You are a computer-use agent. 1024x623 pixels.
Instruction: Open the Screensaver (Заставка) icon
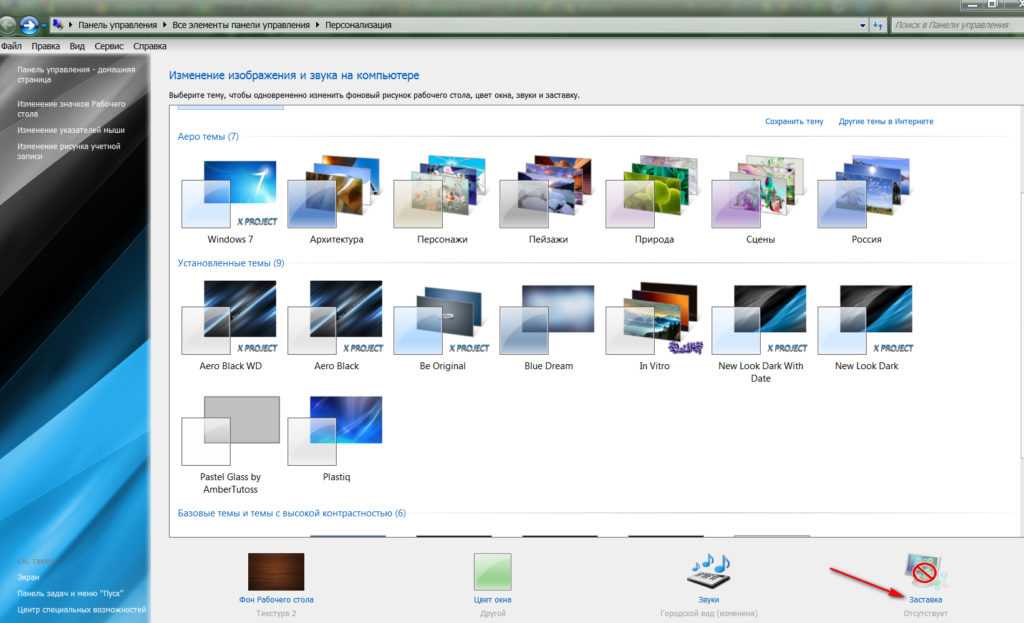(925, 572)
